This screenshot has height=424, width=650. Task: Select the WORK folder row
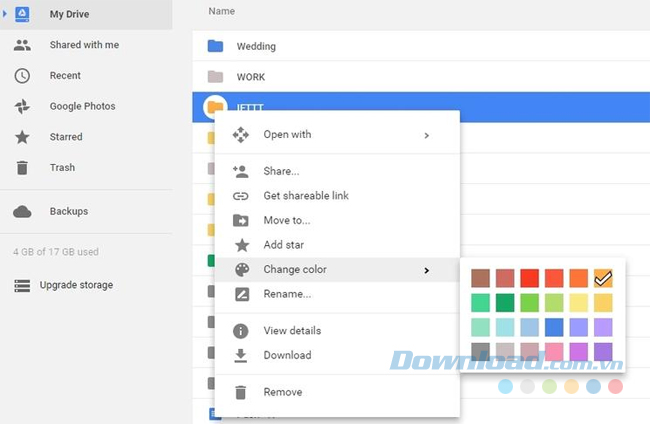pyautogui.click(x=421, y=77)
